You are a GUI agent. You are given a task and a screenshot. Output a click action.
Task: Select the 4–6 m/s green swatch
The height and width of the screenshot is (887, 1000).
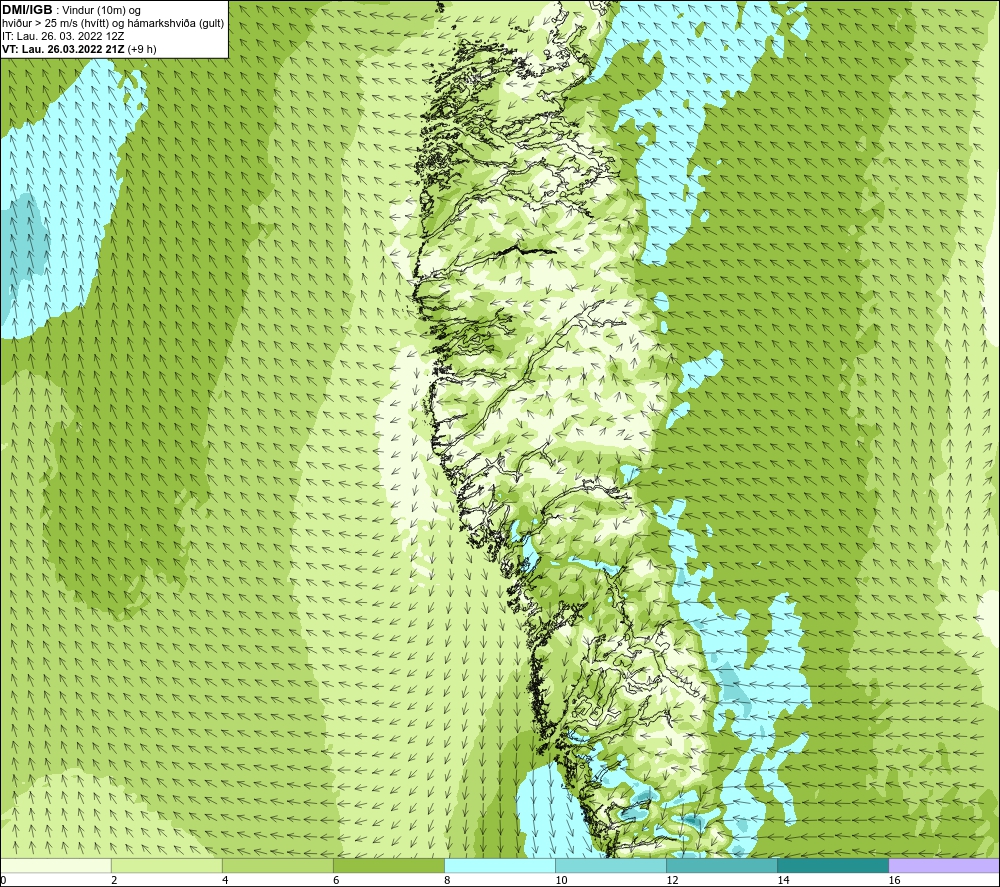point(278,865)
